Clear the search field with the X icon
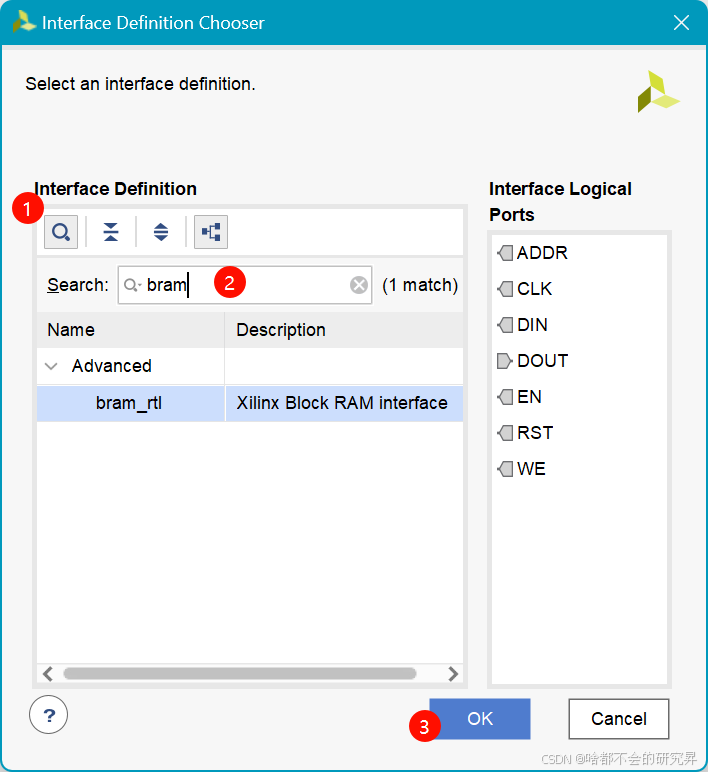This screenshot has width=708, height=772. 359,285
